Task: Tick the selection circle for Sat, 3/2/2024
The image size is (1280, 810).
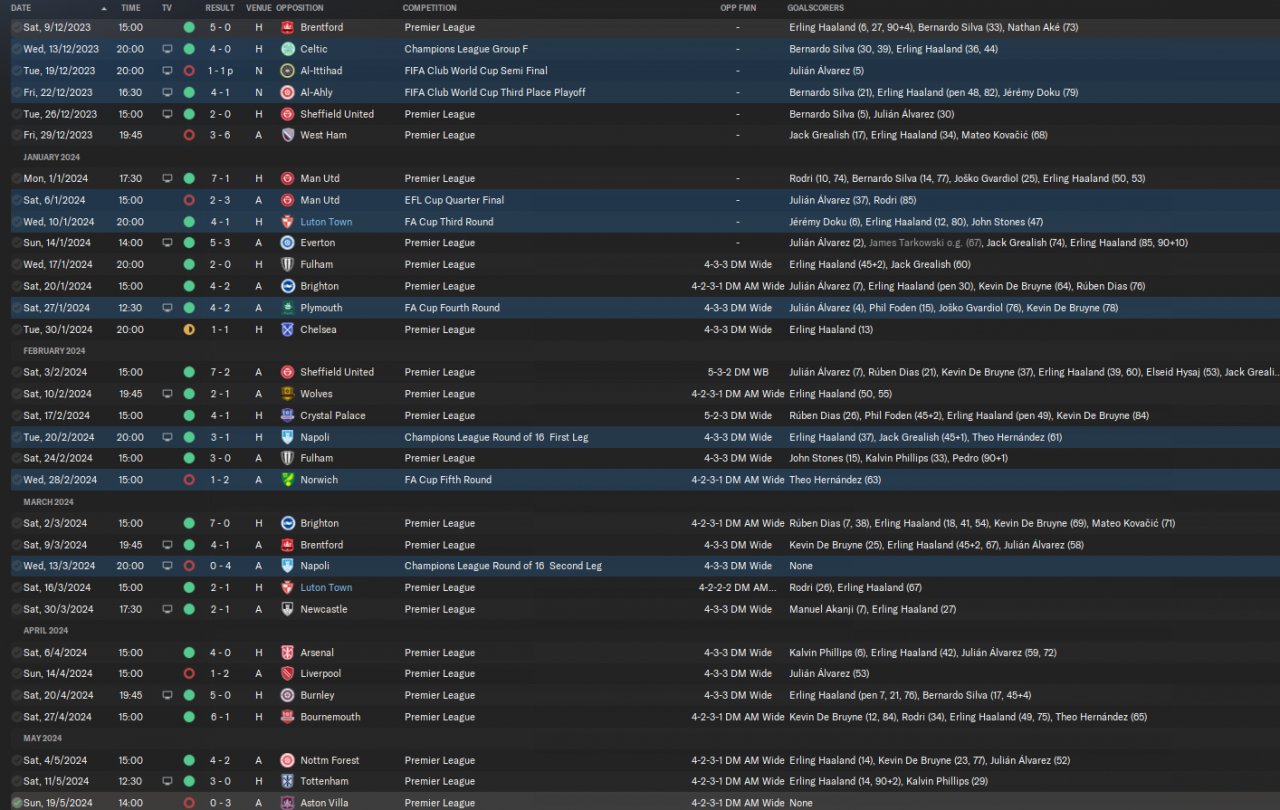Action: tap(16, 372)
